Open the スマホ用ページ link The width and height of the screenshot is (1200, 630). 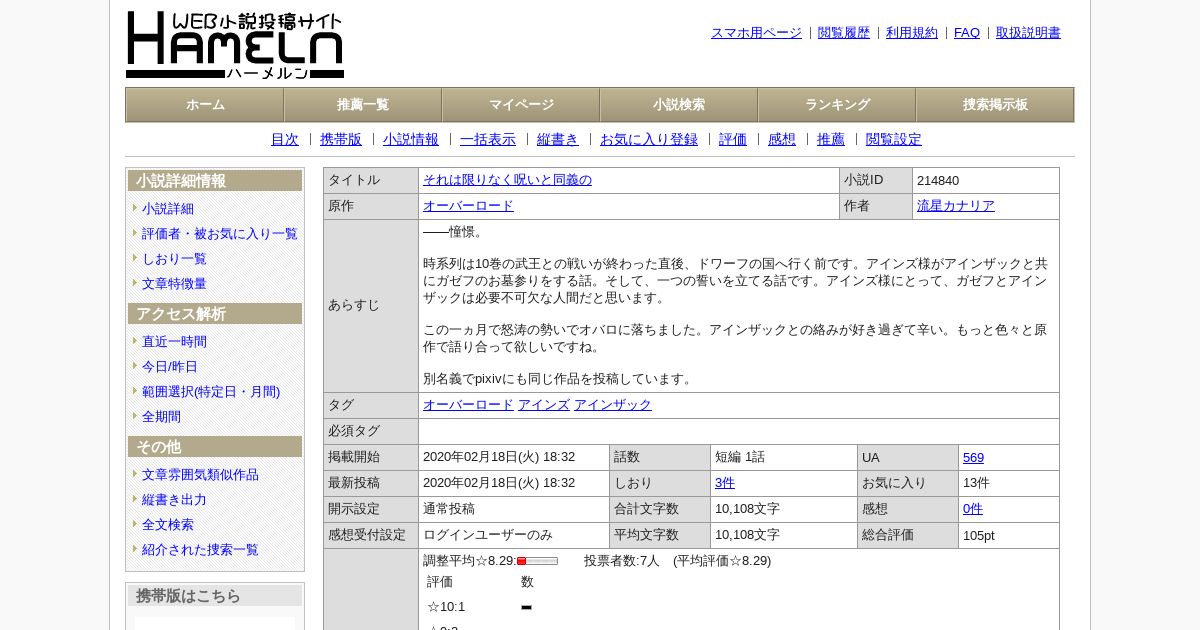[756, 33]
